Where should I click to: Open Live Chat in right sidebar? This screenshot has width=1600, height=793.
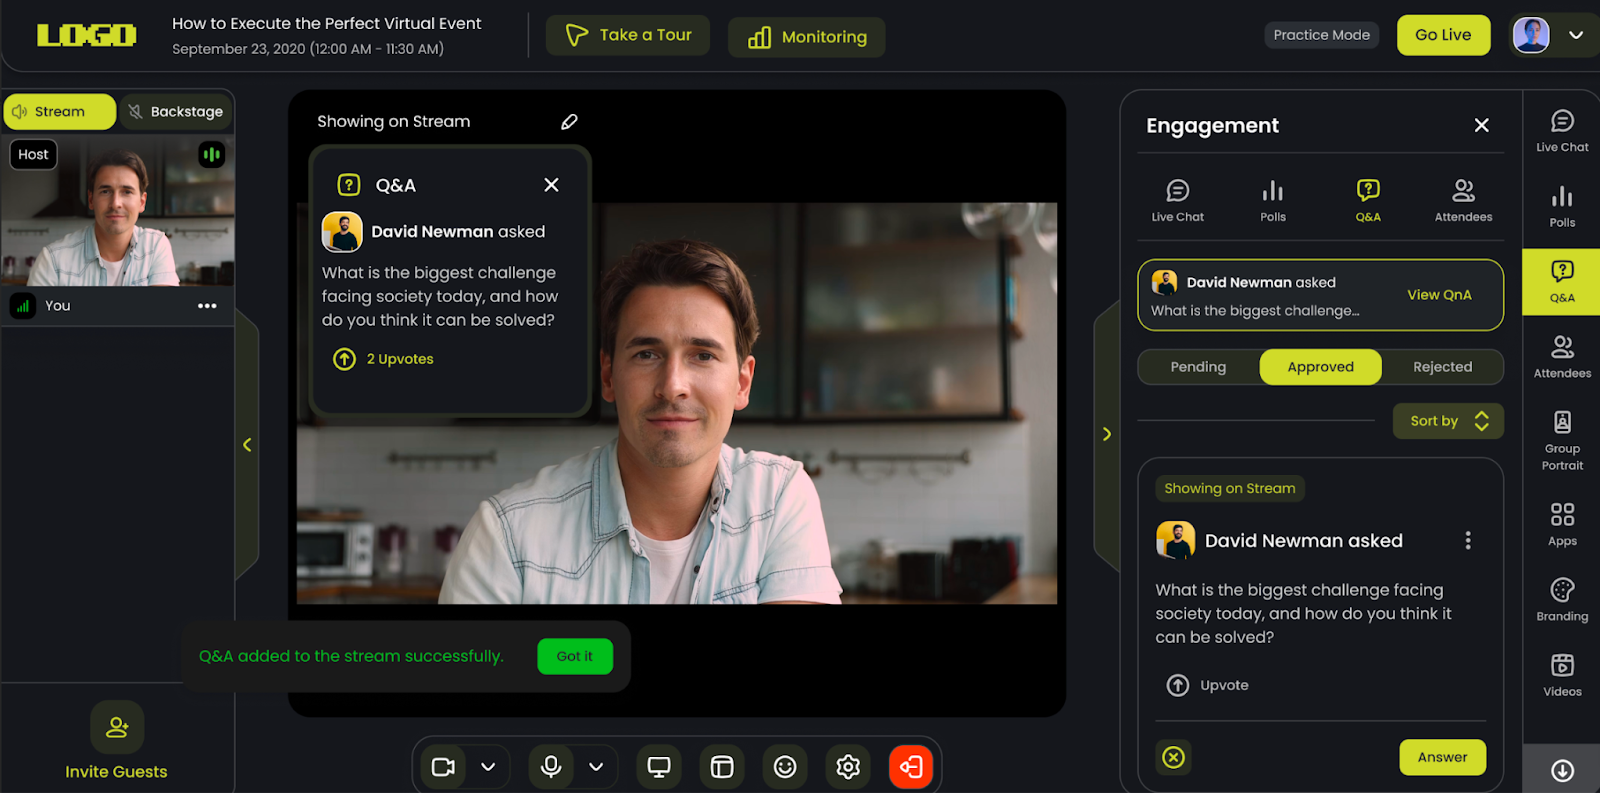(1562, 131)
